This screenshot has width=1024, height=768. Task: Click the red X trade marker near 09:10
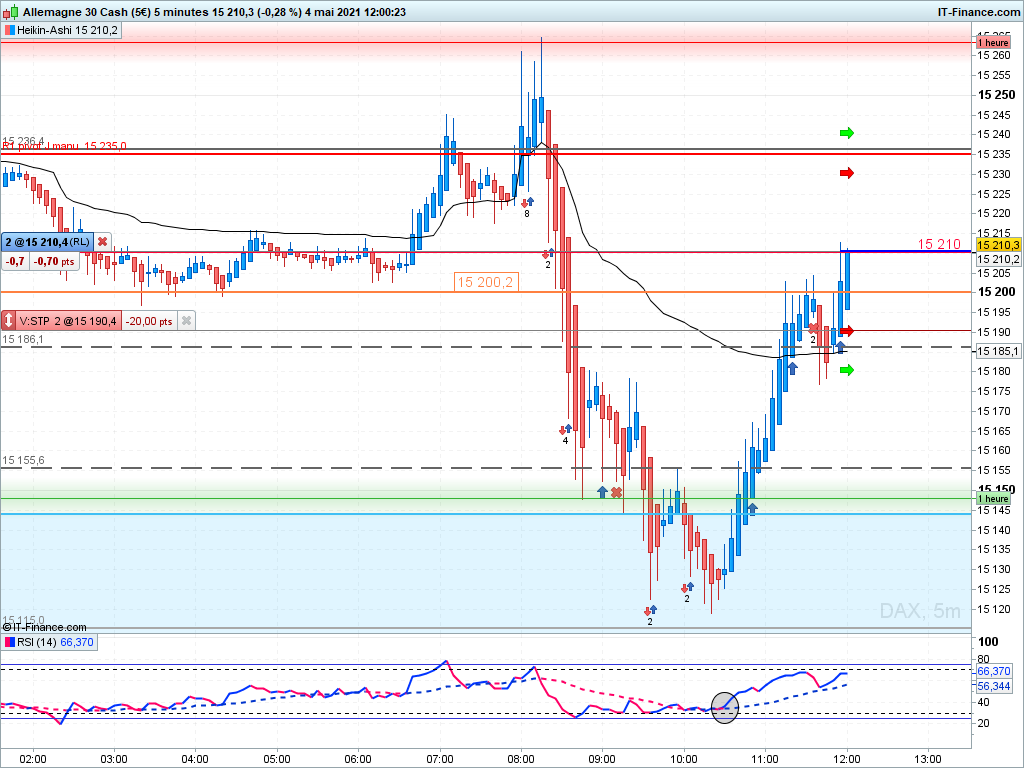coord(616,492)
